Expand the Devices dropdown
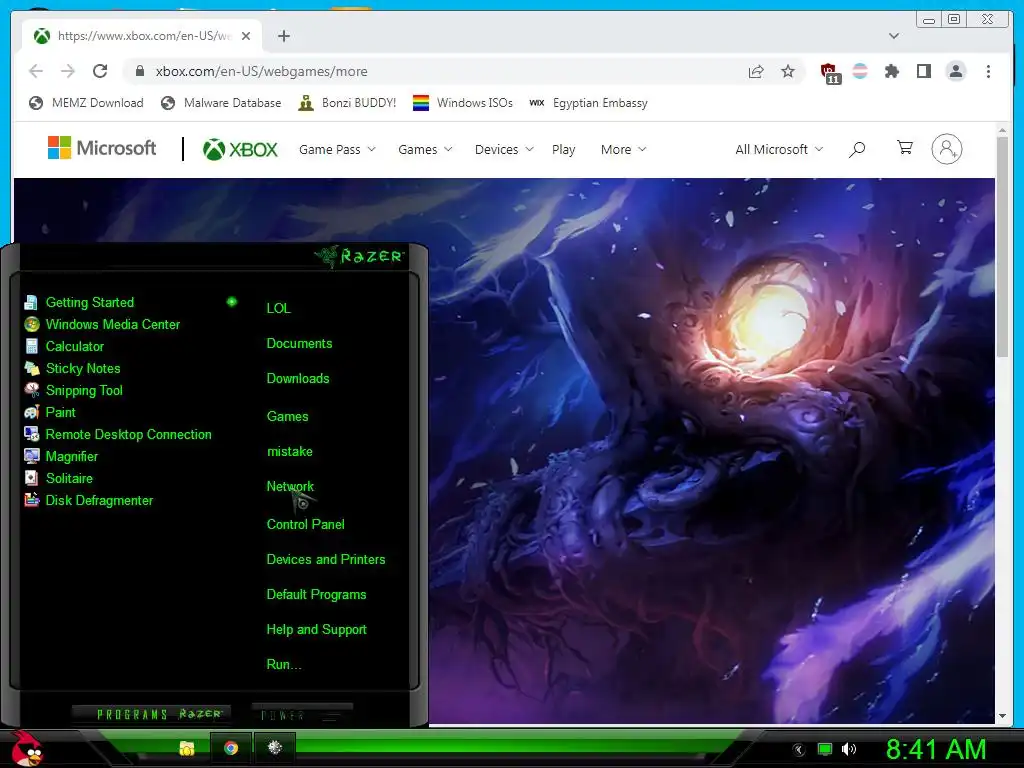 point(504,150)
